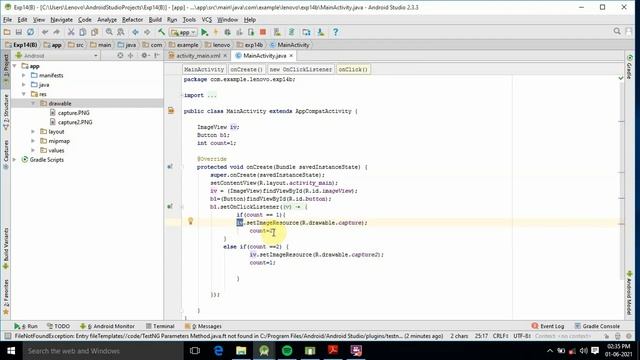Click the Open file toolbar icon
The image size is (640, 360).
tap(7, 32)
